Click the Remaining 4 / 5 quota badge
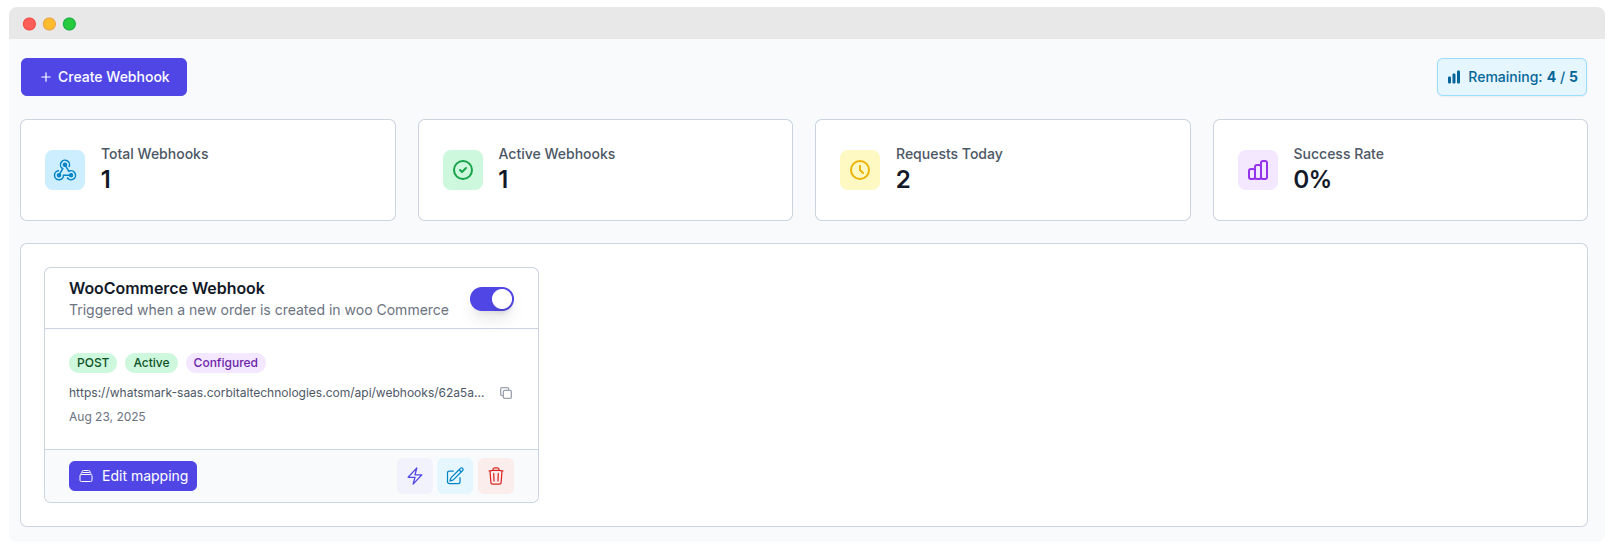The width and height of the screenshot is (1614, 549). pyautogui.click(x=1511, y=77)
